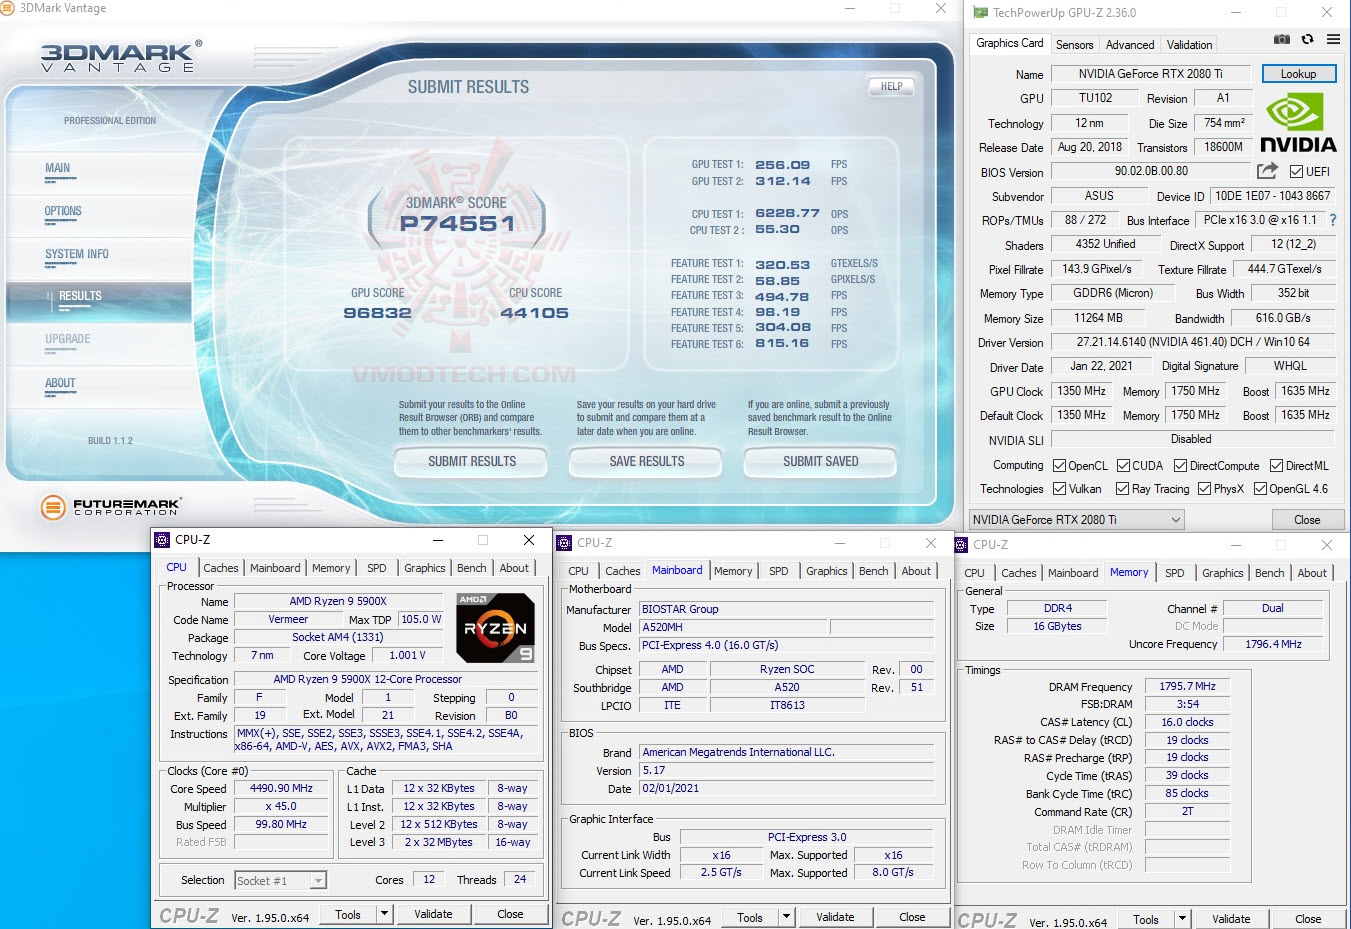Click the BIOS version share/export icon

coord(1267,171)
